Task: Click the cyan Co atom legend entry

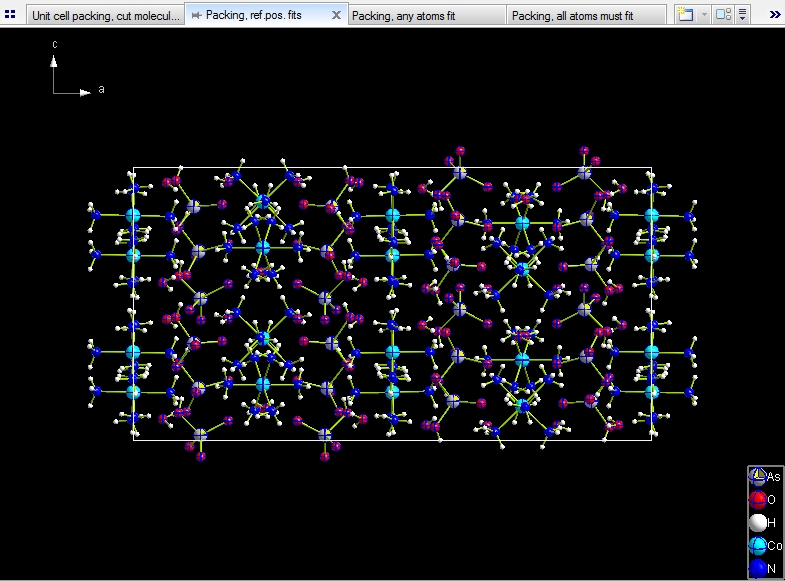Action: tap(759, 546)
